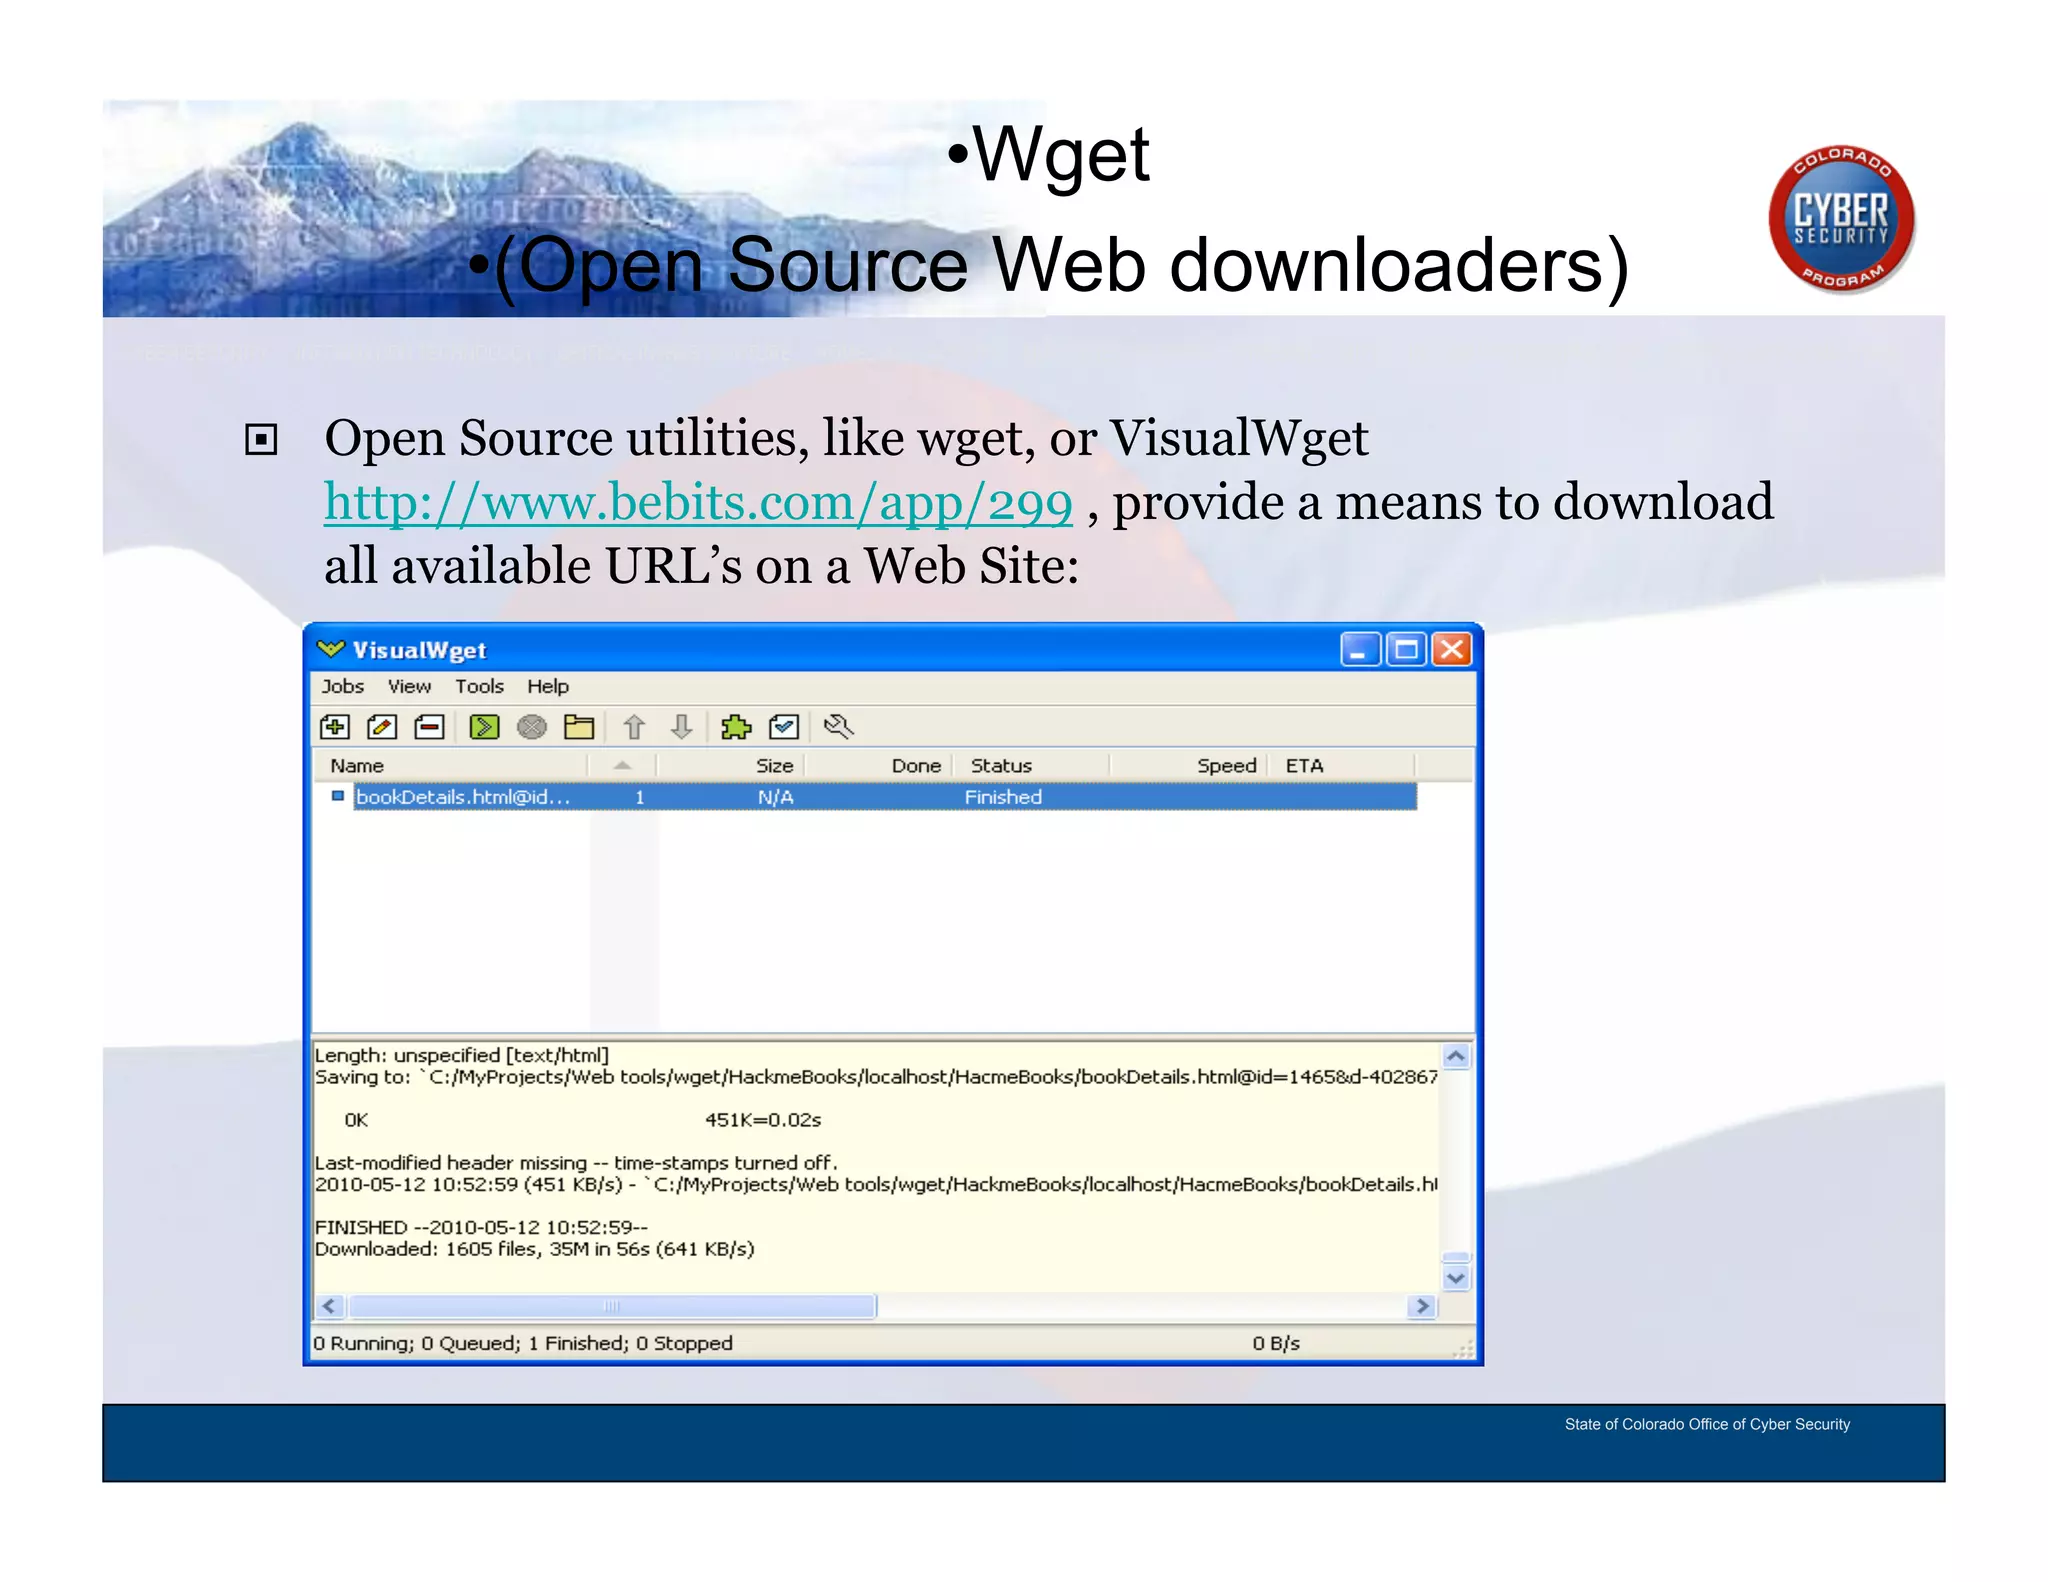Click the Add new job toolbar icon

(334, 727)
